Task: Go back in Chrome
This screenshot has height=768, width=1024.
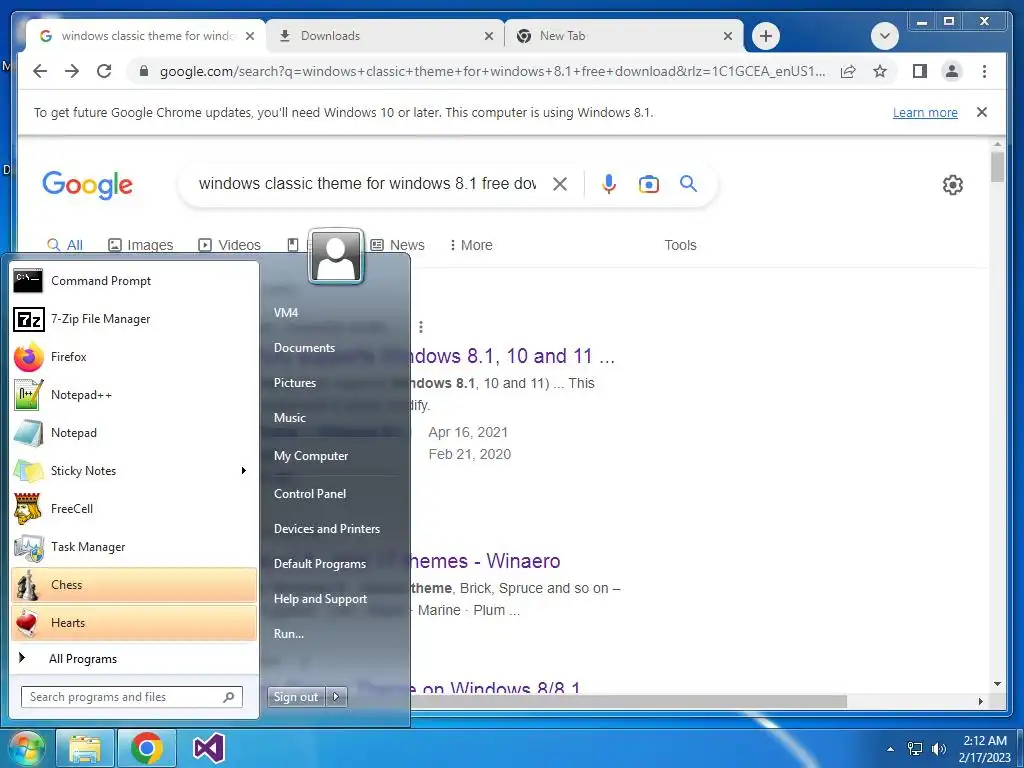Action: pos(40,71)
